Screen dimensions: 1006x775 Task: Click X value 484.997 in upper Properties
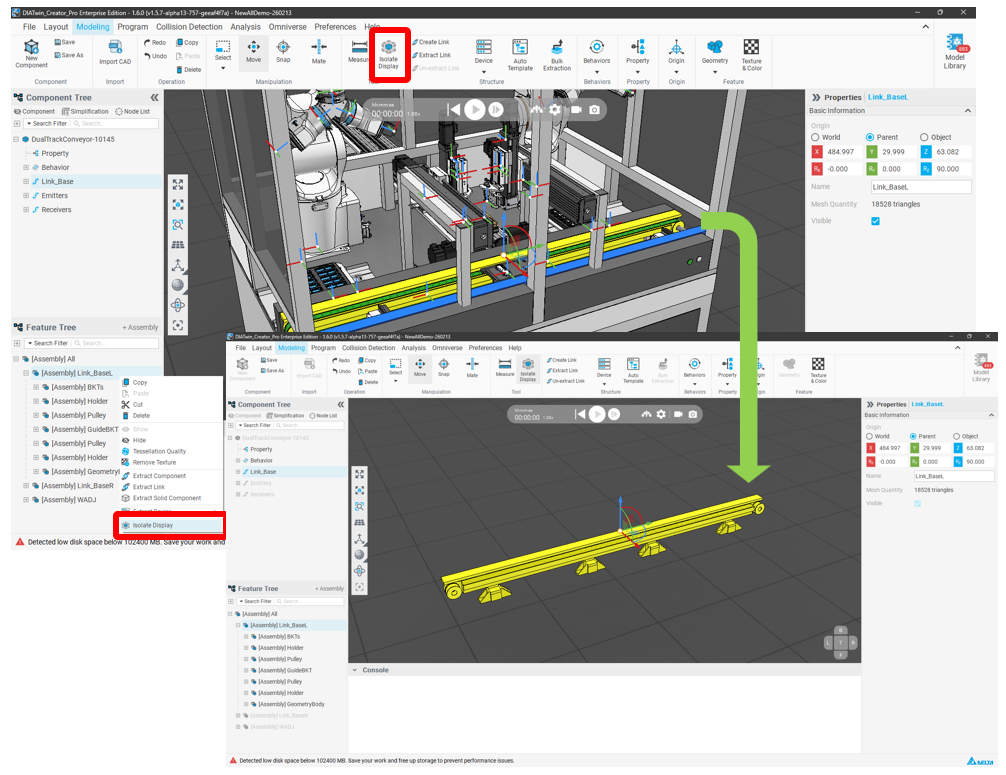click(x=840, y=152)
